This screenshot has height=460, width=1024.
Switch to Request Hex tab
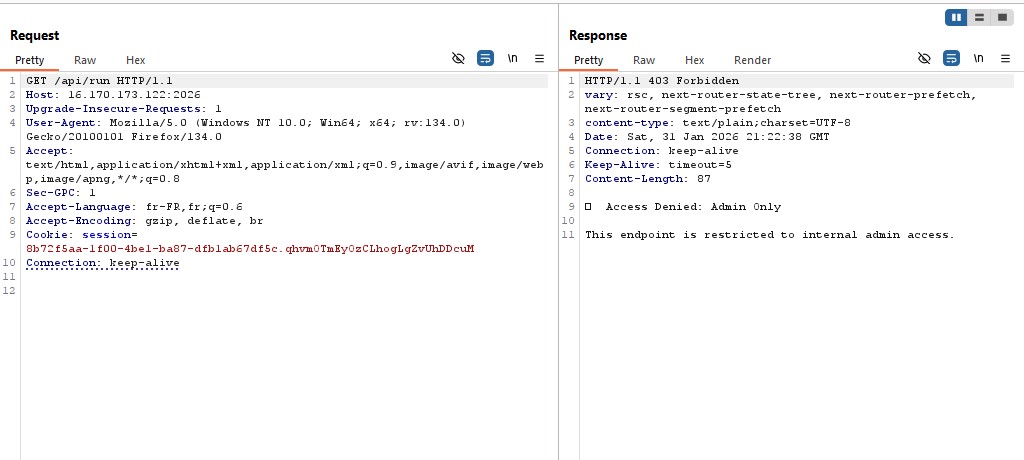[x=135, y=60]
